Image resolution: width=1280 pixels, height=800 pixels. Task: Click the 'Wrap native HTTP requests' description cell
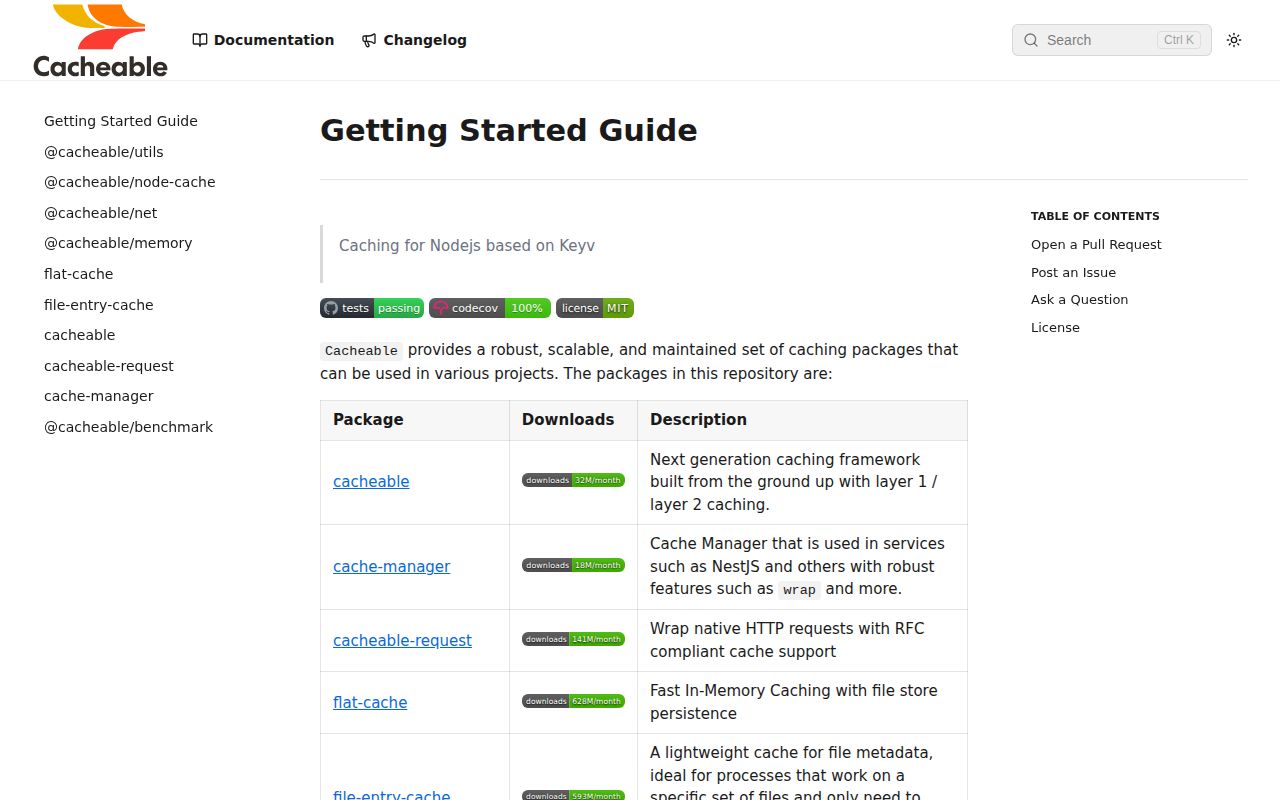802,640
